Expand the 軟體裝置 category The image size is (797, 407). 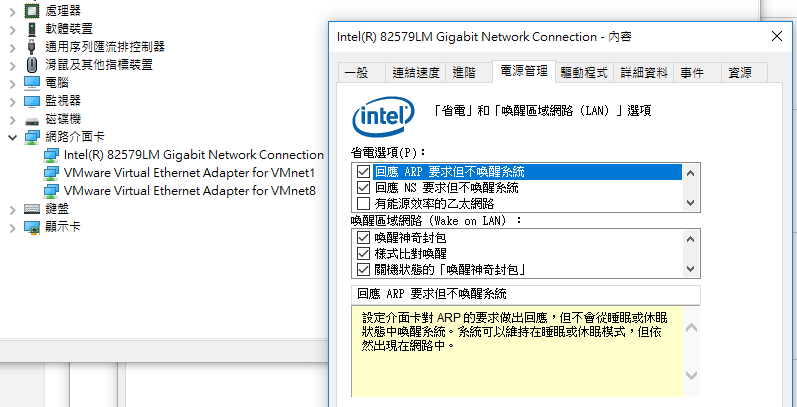tap(12, 29)
